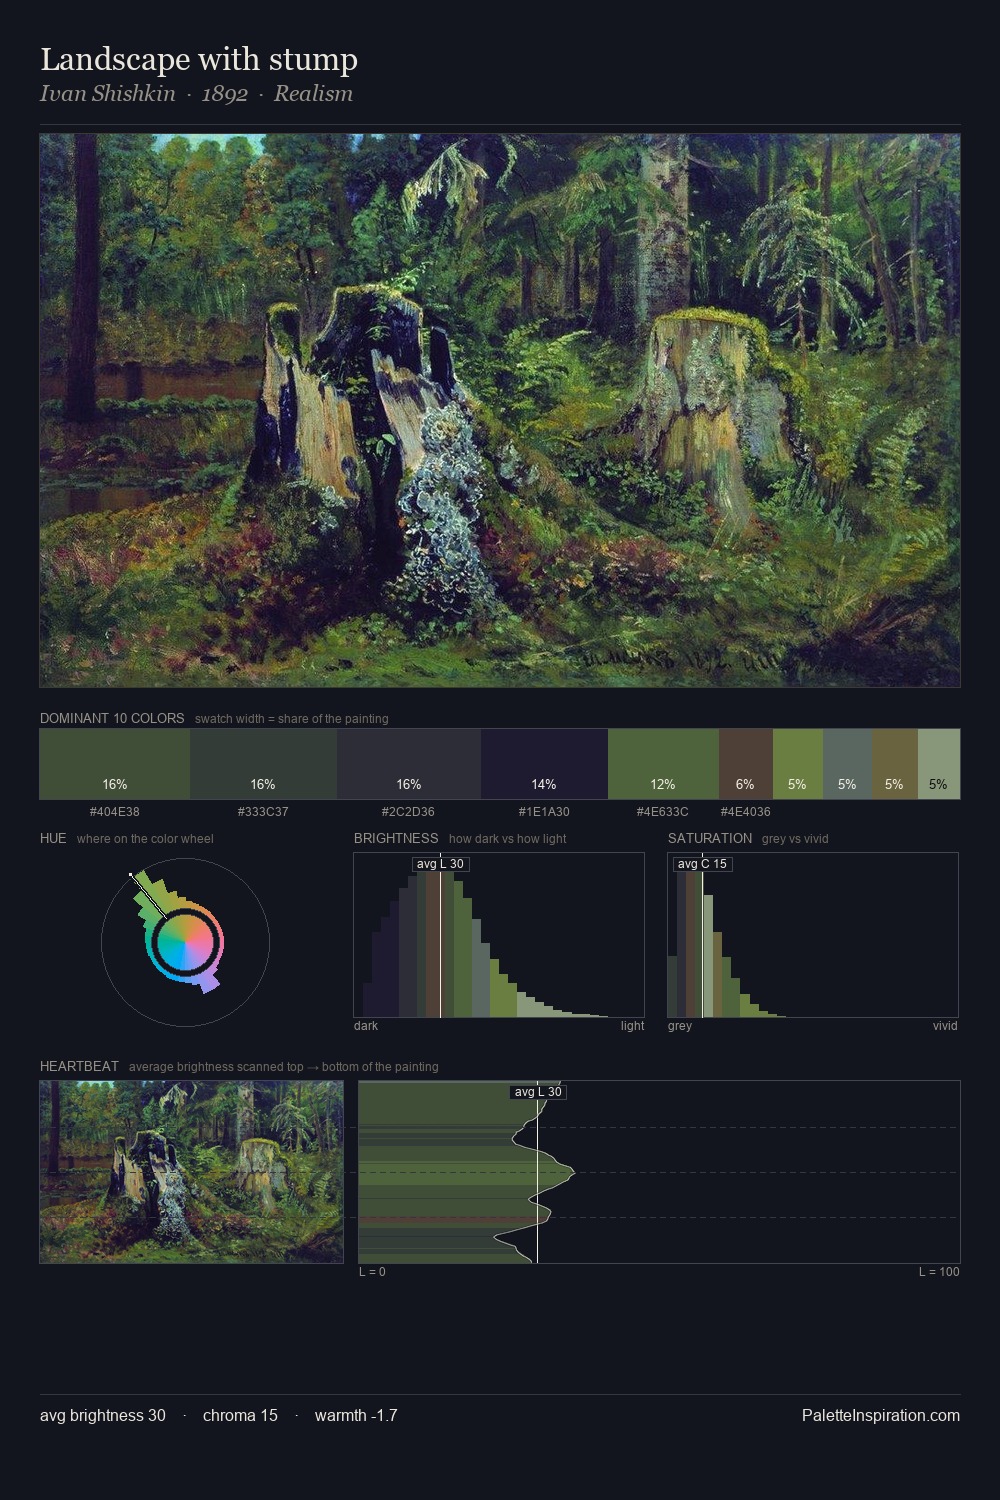Click the 'vivid' axis label
1000x1500 pixels.
click(945, 1026)
